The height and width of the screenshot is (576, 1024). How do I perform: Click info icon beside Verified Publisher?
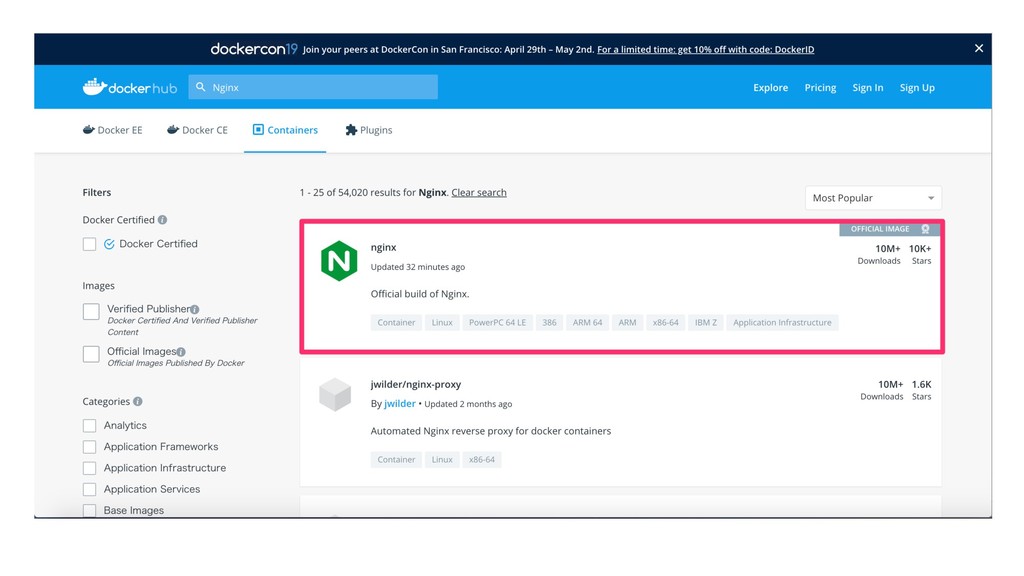pyautogui.click(x=195, y=310)
